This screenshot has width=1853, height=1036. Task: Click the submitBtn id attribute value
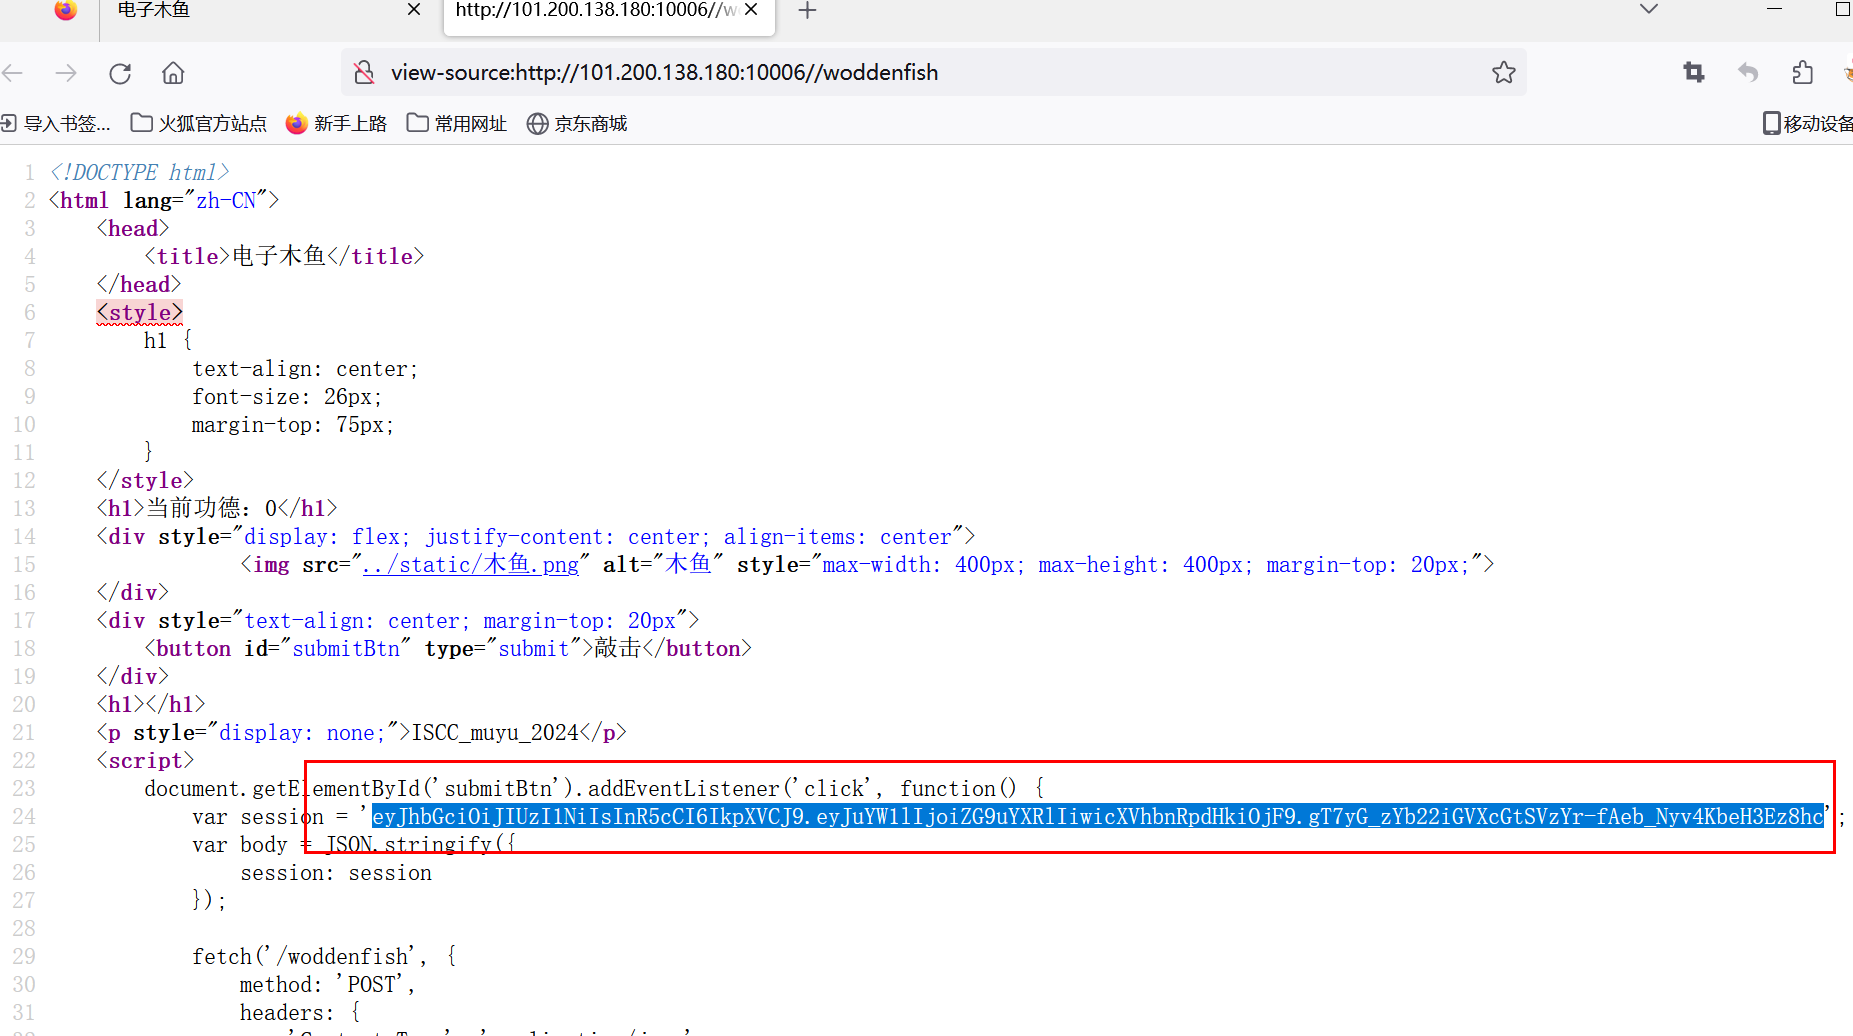(x=346, y=649)
